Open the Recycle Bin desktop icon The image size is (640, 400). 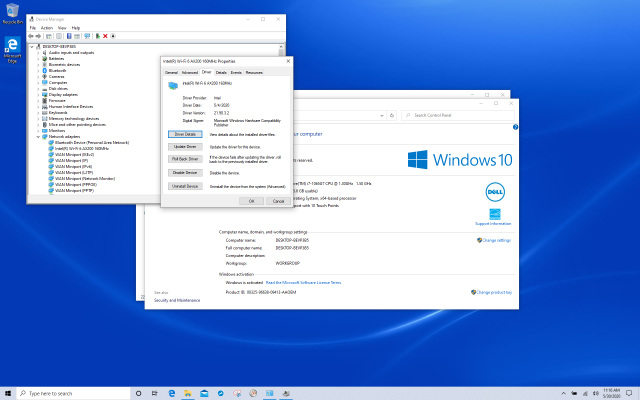[x=14, y=9]
